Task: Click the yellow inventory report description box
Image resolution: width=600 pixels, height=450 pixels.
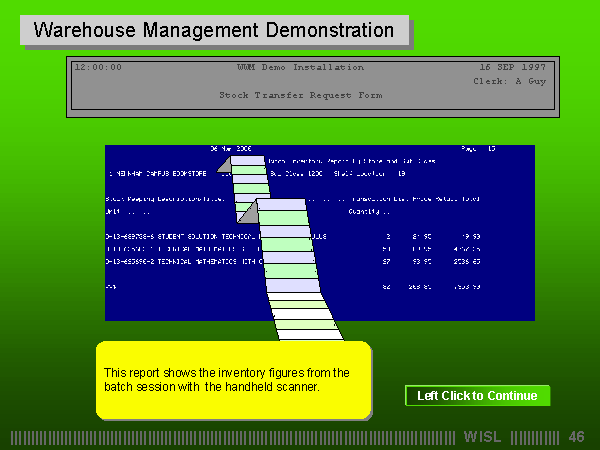Action: point(233,379)
